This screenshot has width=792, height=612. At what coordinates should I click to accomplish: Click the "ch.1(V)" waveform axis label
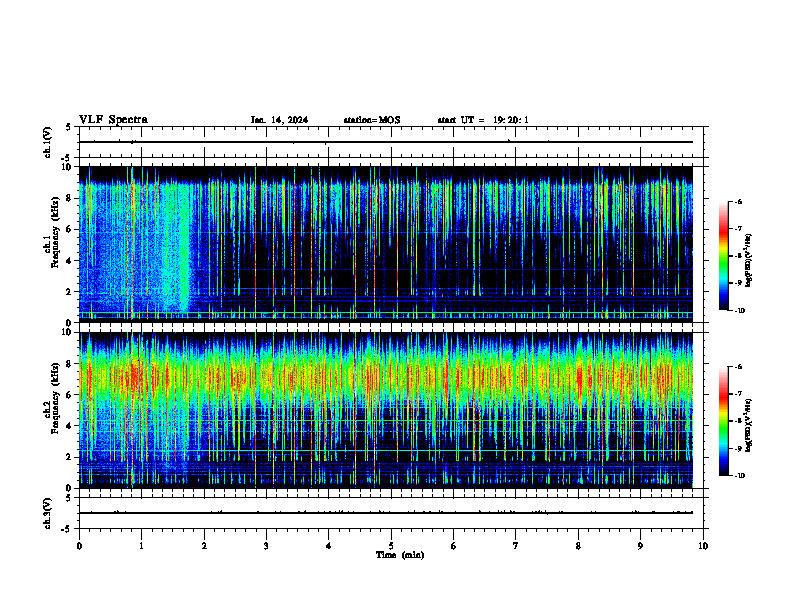47,142
